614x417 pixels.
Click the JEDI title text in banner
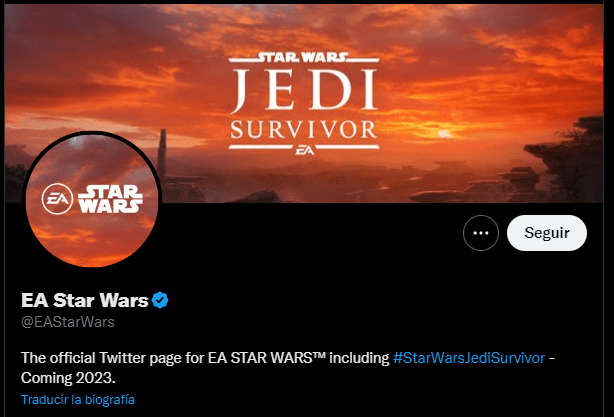(304, 90)
